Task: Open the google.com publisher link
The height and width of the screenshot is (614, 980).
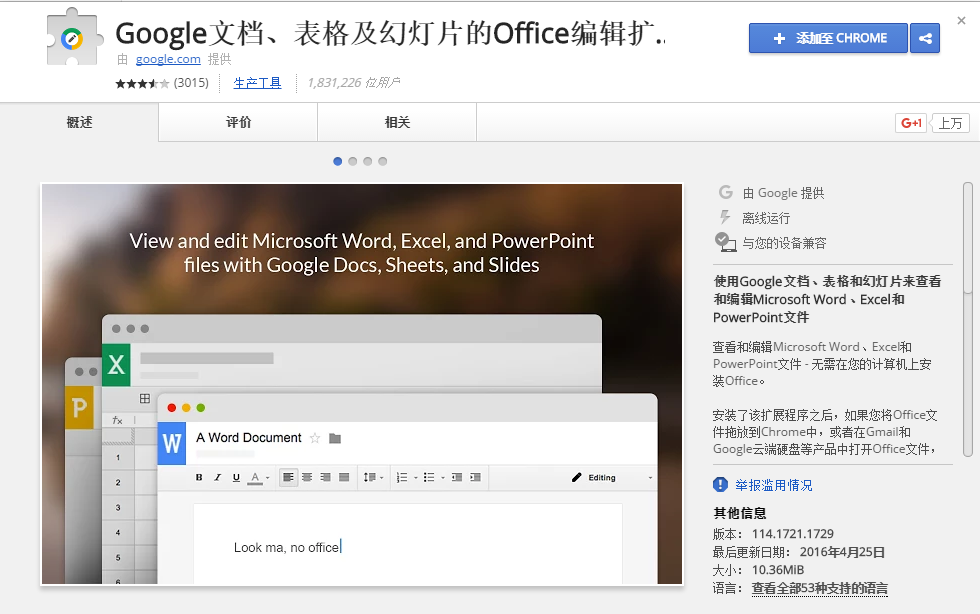Action: coord(168,59)
